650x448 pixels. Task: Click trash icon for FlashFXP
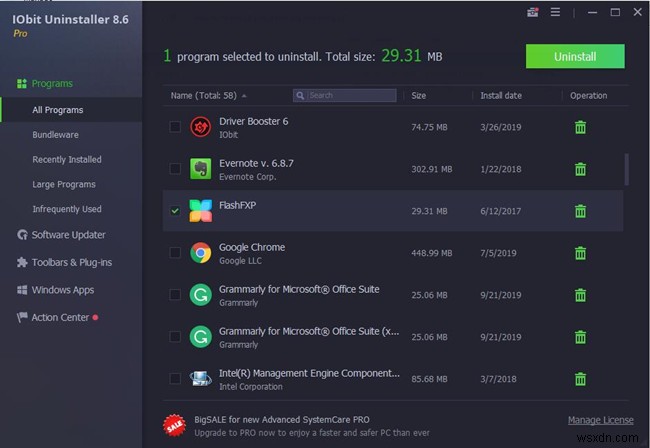tap(580, 211)
